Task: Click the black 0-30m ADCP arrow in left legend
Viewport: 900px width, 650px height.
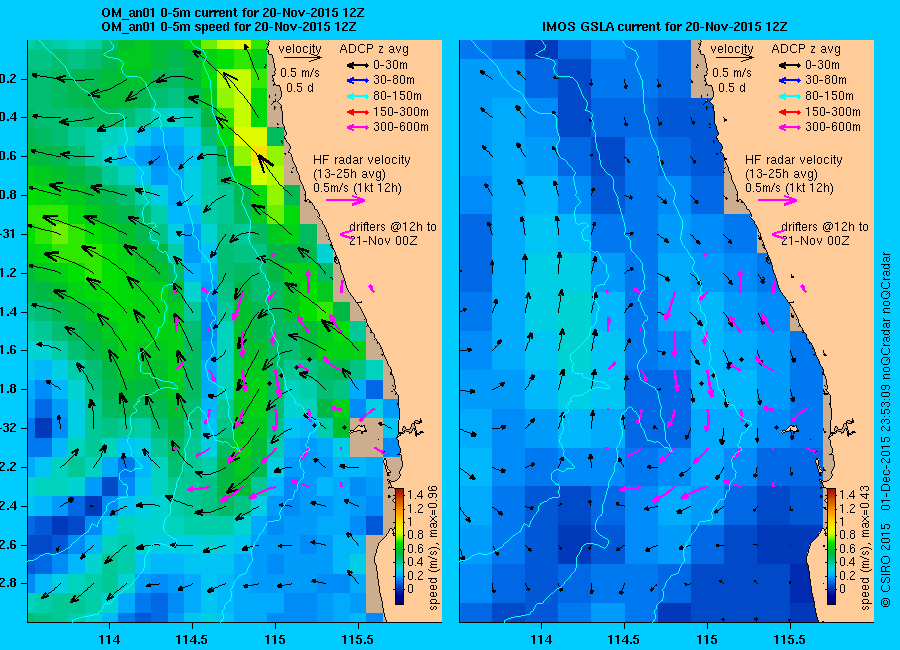Action: click(x=358, y=65)
